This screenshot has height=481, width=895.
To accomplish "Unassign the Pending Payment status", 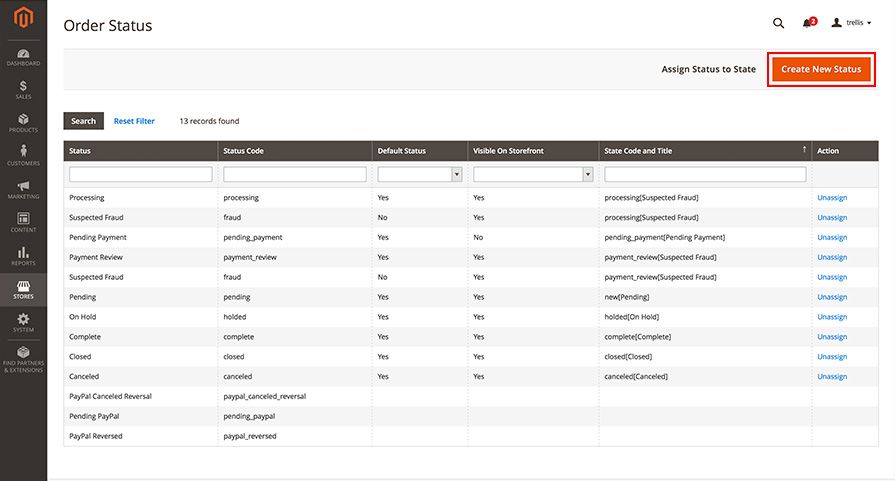I will (x=832, y=237).
